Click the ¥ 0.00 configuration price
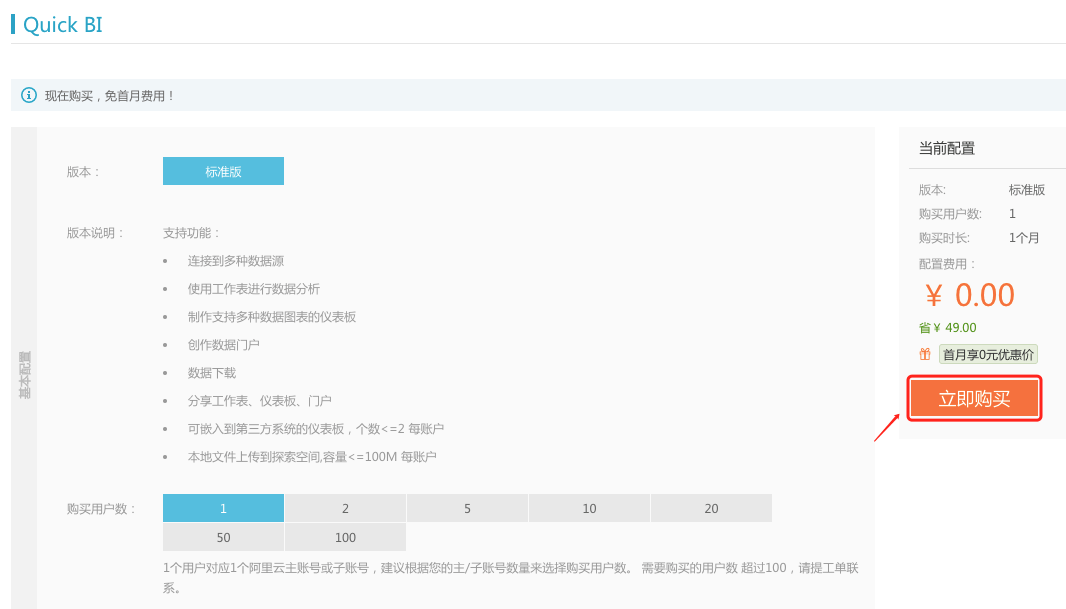Viewport: 1066px width, 609px height. (969, 295)
